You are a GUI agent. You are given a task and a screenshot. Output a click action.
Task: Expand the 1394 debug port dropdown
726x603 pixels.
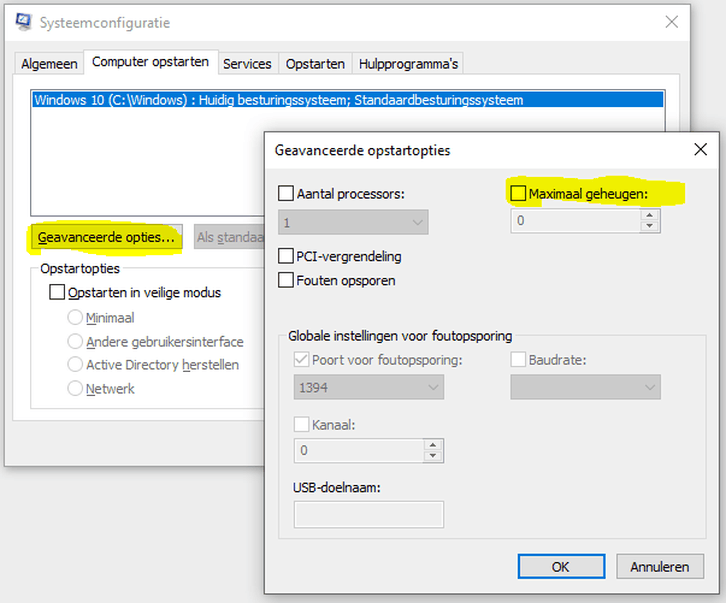point(369,387)
